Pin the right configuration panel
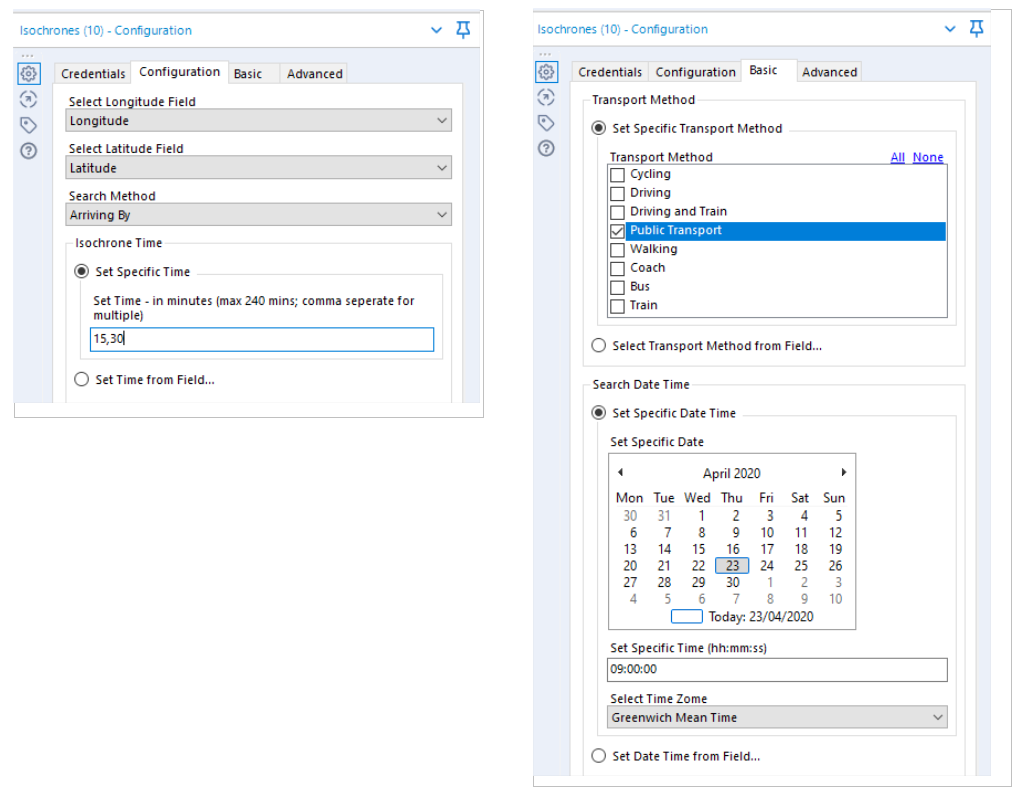Screen dimensions: 1021x797 pyautogui.click(x=976, y=29)
